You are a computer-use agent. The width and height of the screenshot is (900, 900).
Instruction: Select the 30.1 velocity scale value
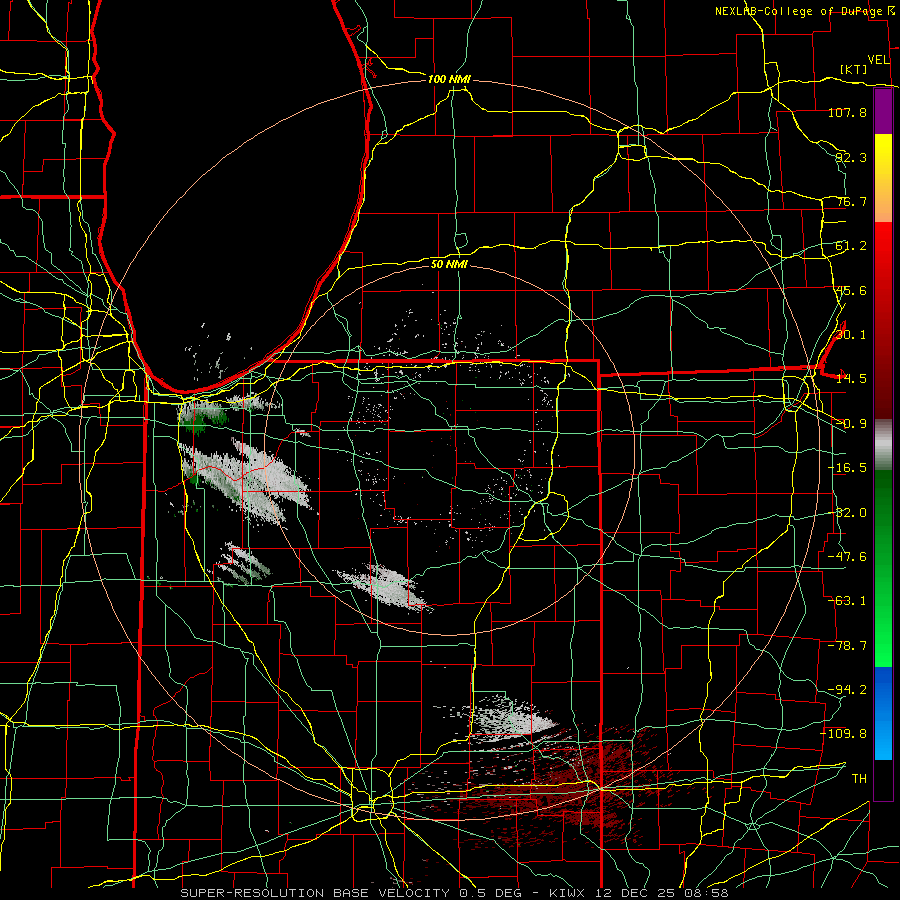[851, 335]
